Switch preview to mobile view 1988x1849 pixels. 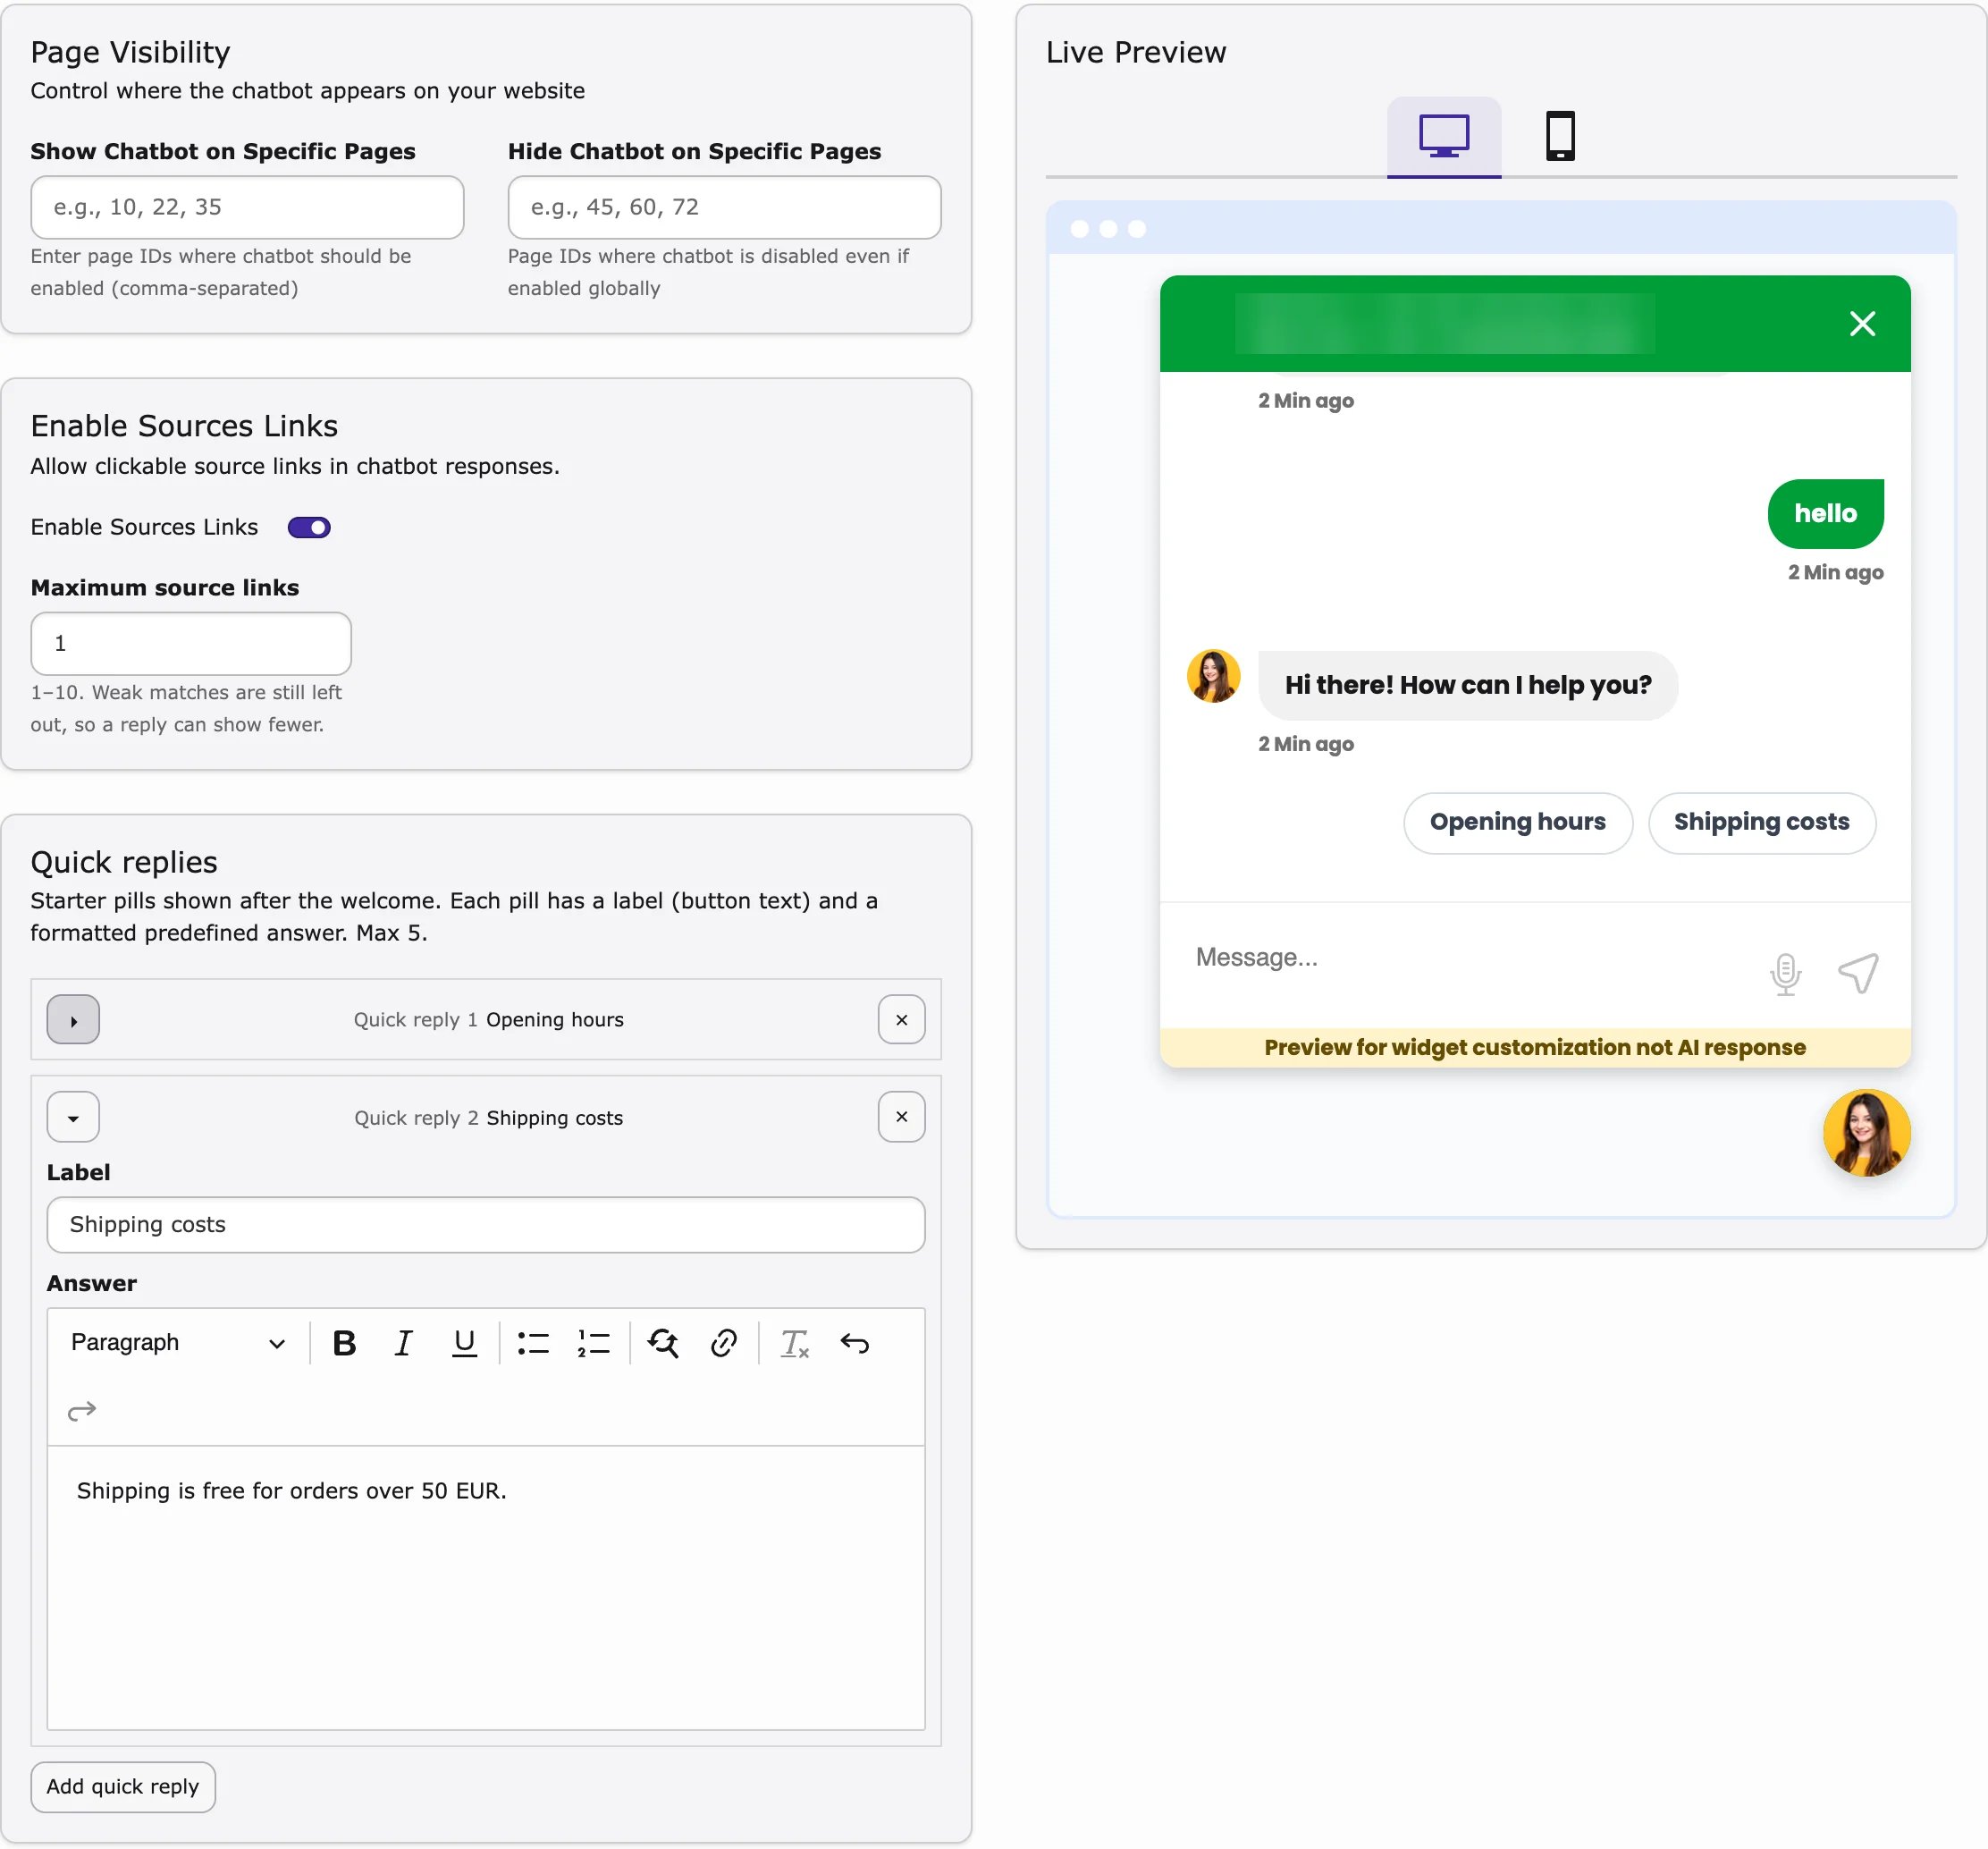click(x=1560, y=136)
